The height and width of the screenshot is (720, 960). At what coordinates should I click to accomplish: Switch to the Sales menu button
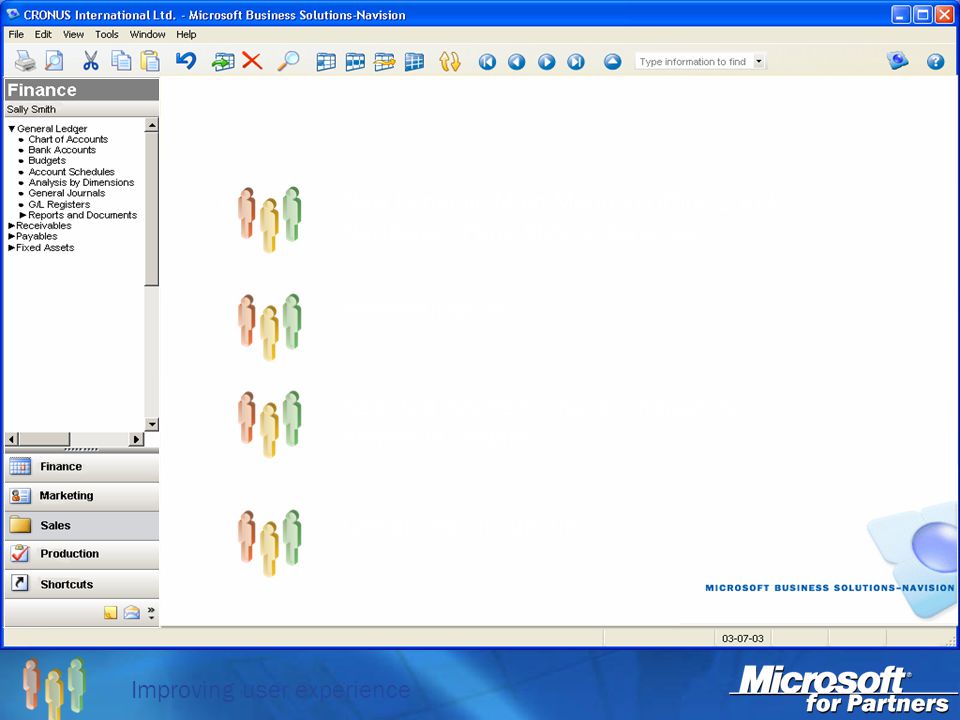click(81, 525)
